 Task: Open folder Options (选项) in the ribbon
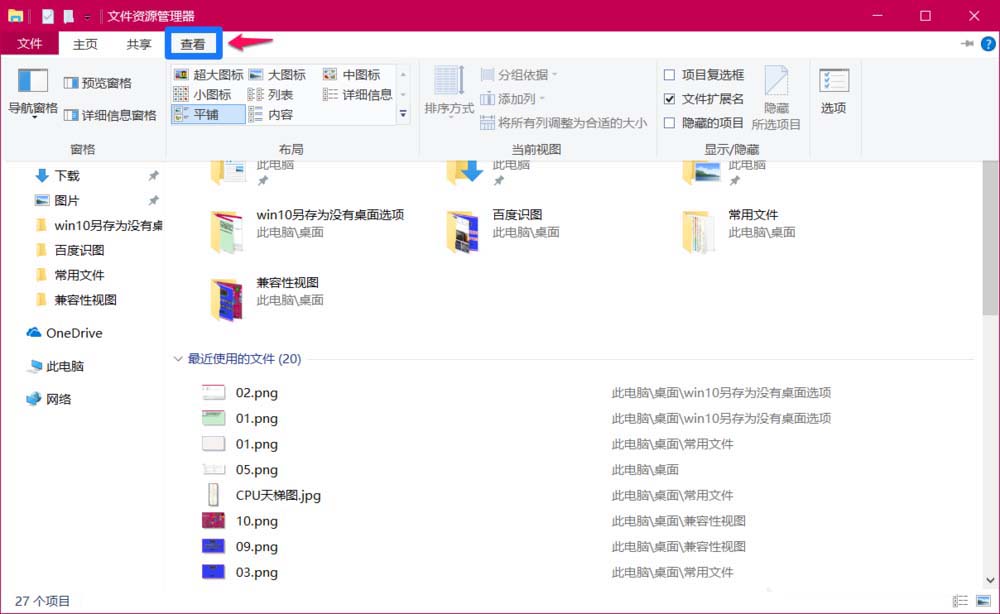click(x=835, y=93)
